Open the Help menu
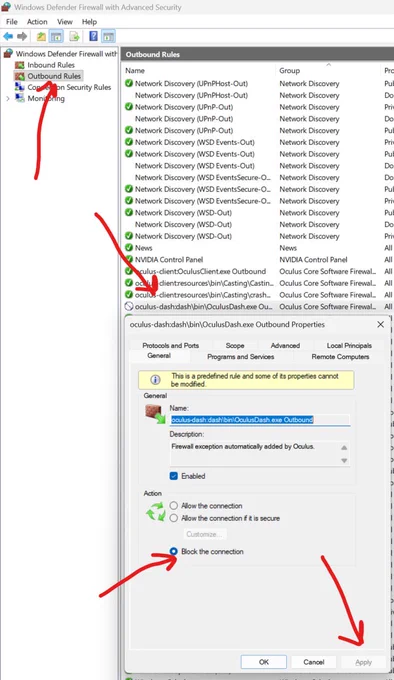394x680 pixels. coord(89,22)
